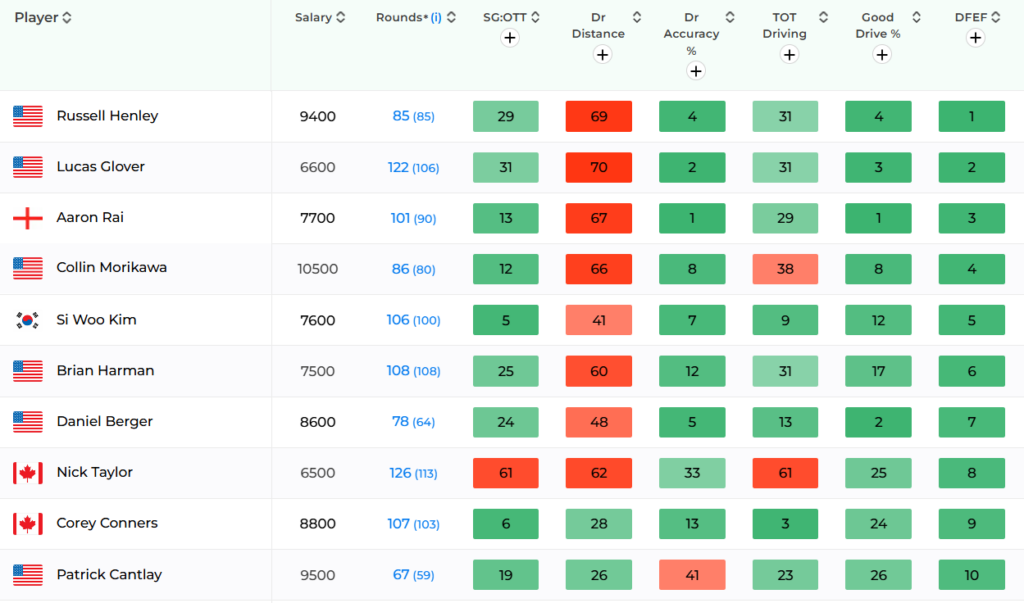Image resolution: width=1024 pixels, height=603 pixels.
Task: Select Nick Taylor's red TOT Driving cell 61
Action: 785,472
